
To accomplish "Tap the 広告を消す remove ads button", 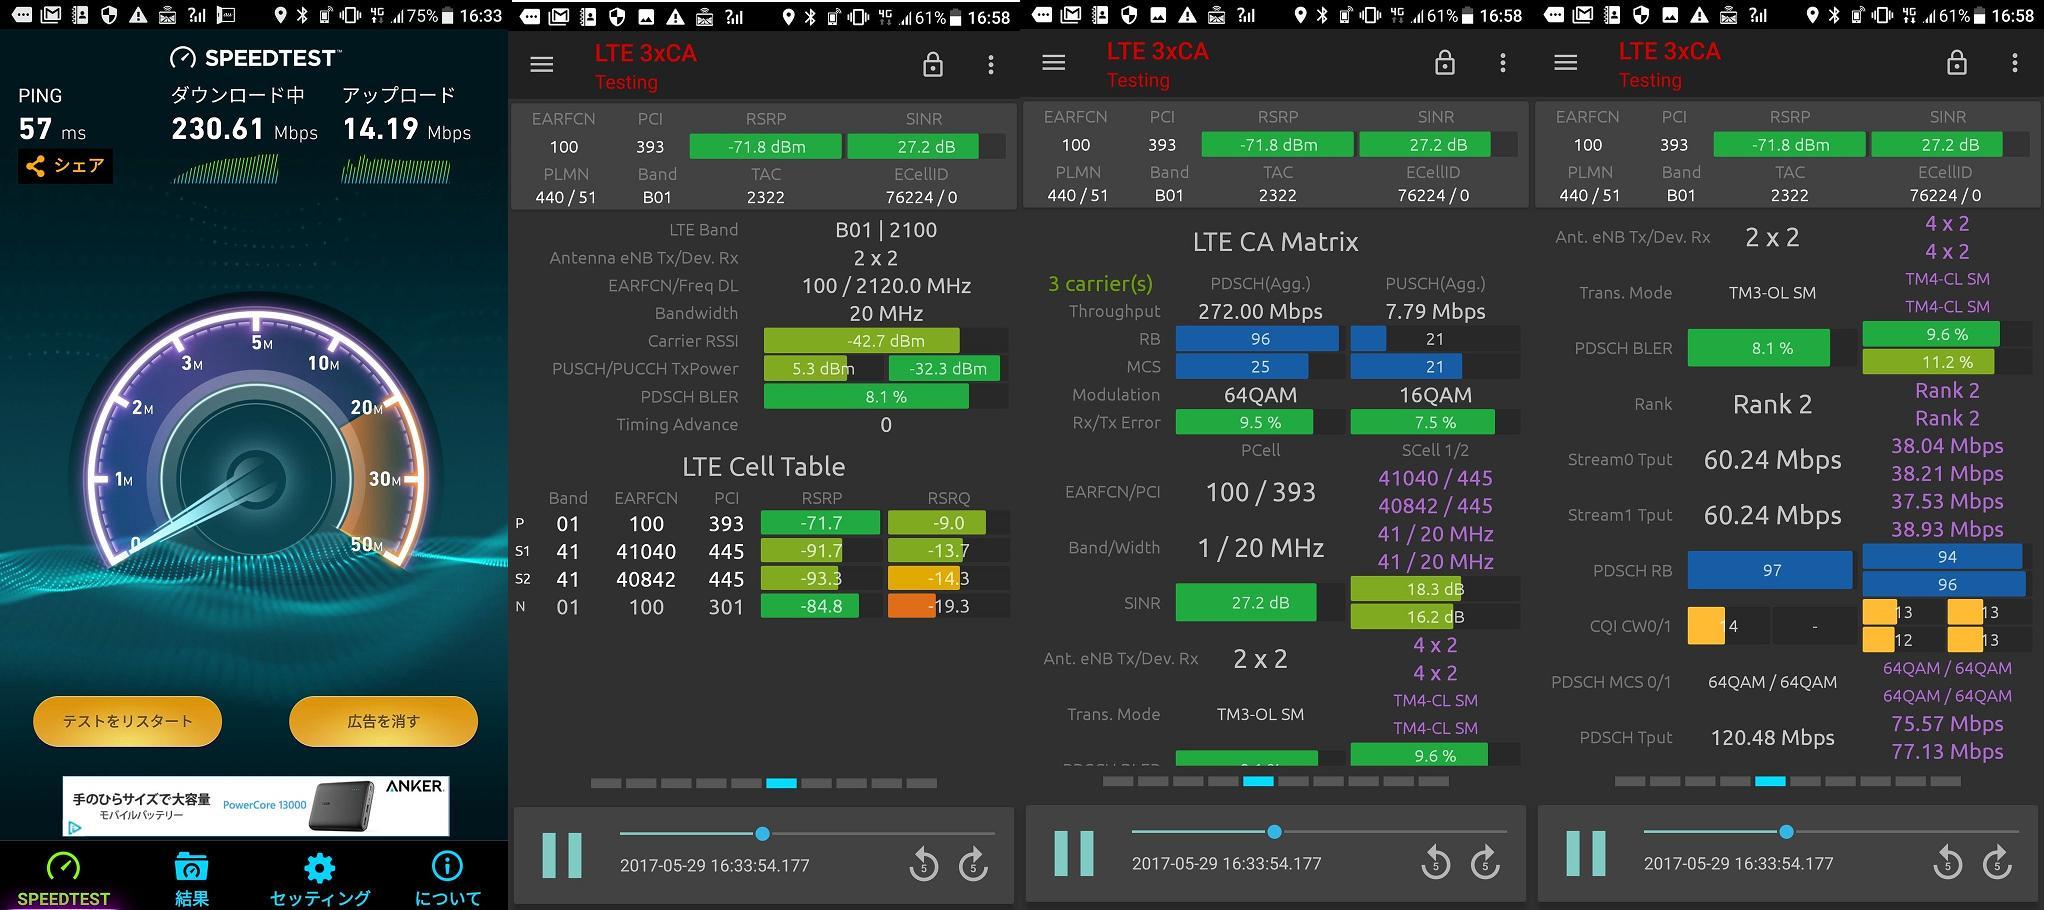I will [x=383, y=721].
